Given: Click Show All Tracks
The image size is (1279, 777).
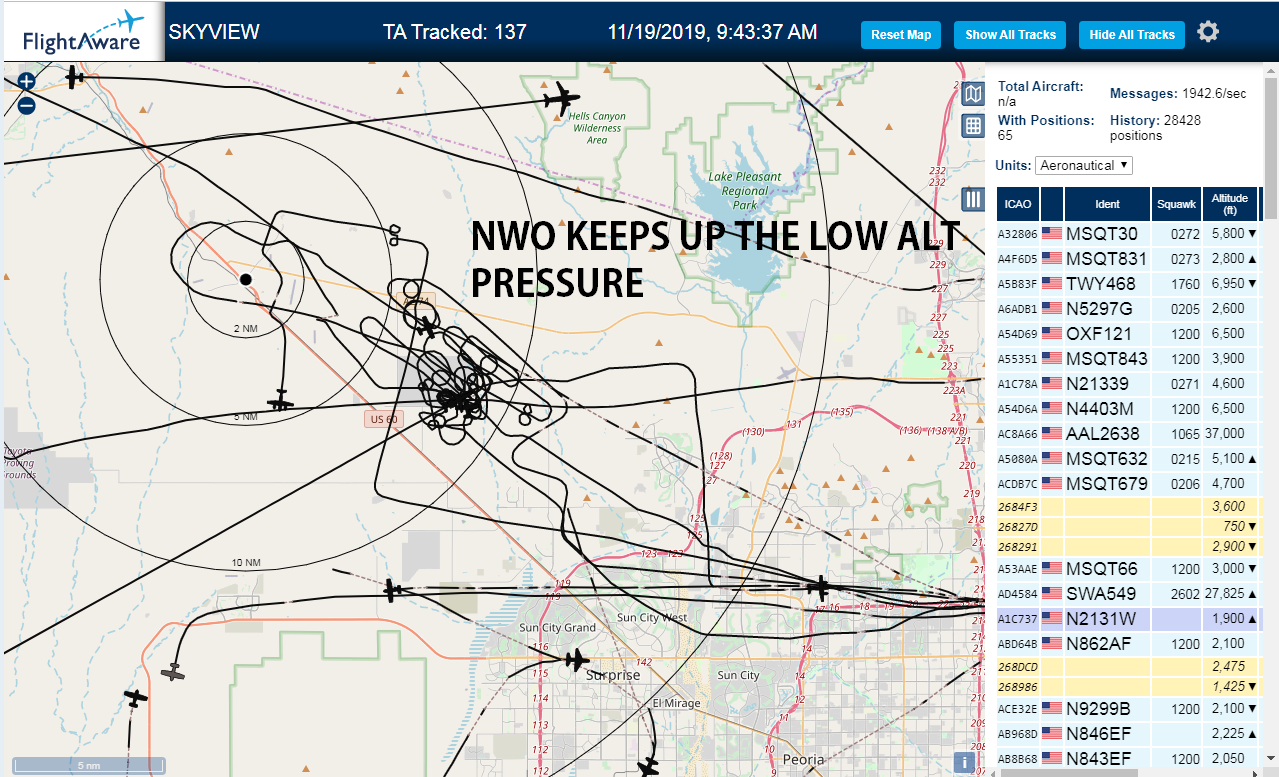Looking at the screenshot, I should pos(1010,34).
